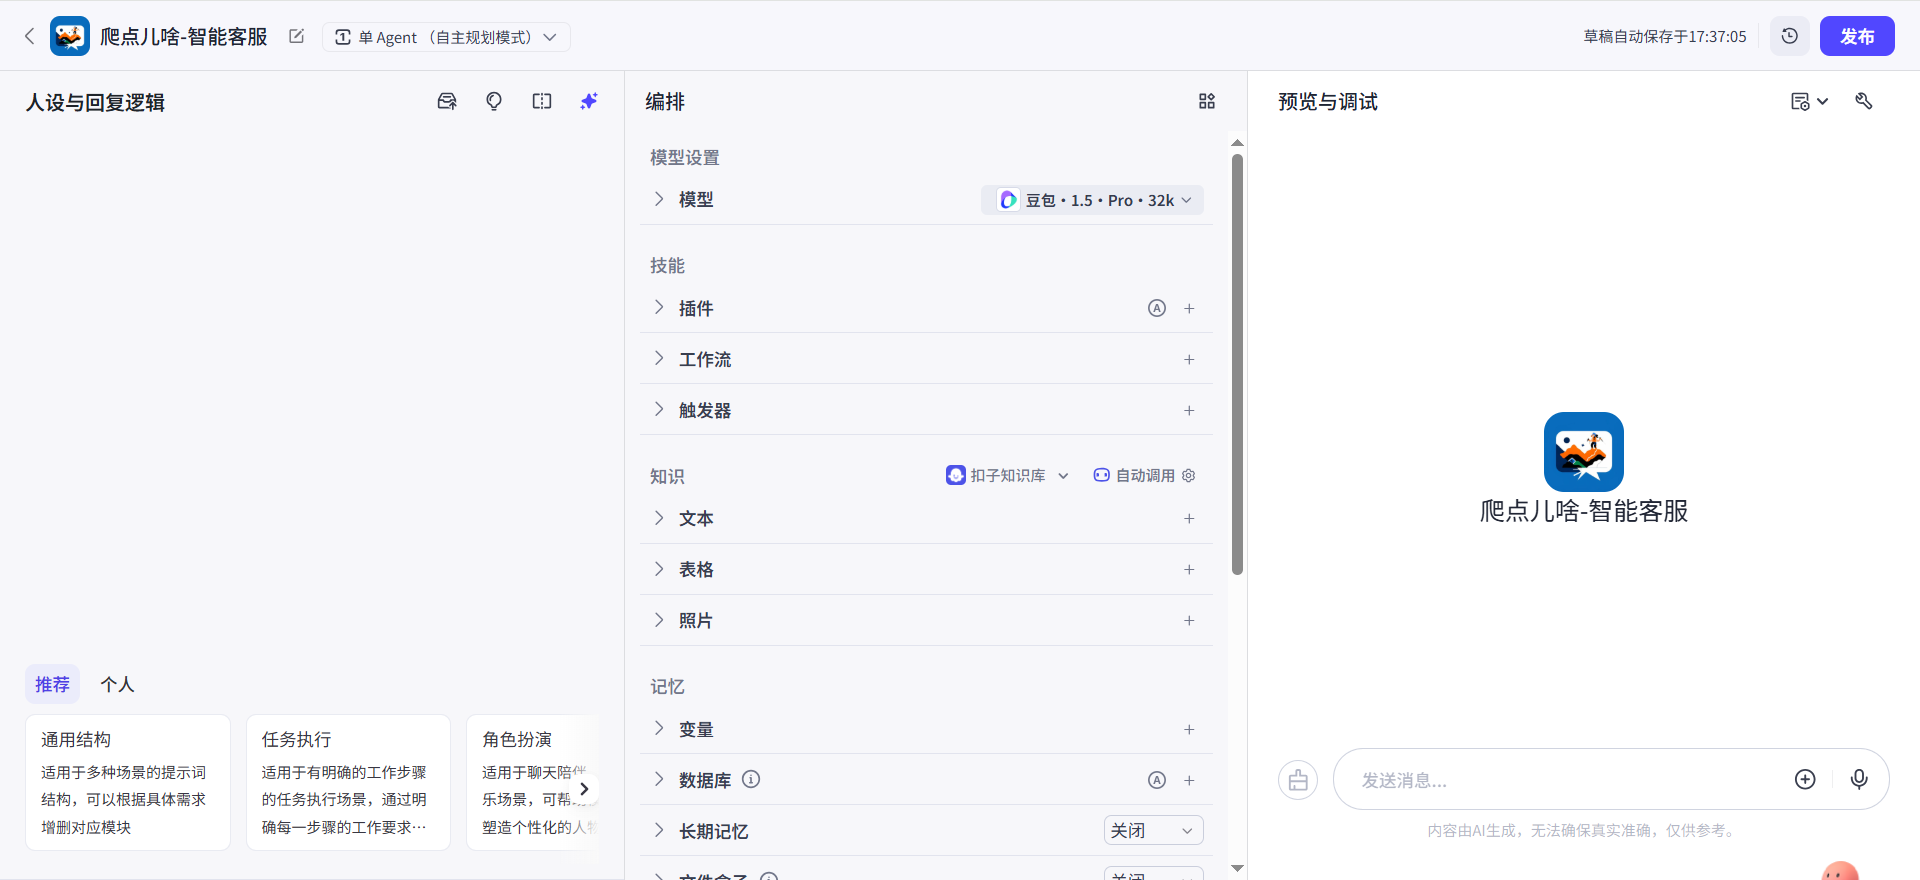This screenshot has height=880, width=1920.
Task: Click the info icon next to 数据库
Action: pos(751,779)
